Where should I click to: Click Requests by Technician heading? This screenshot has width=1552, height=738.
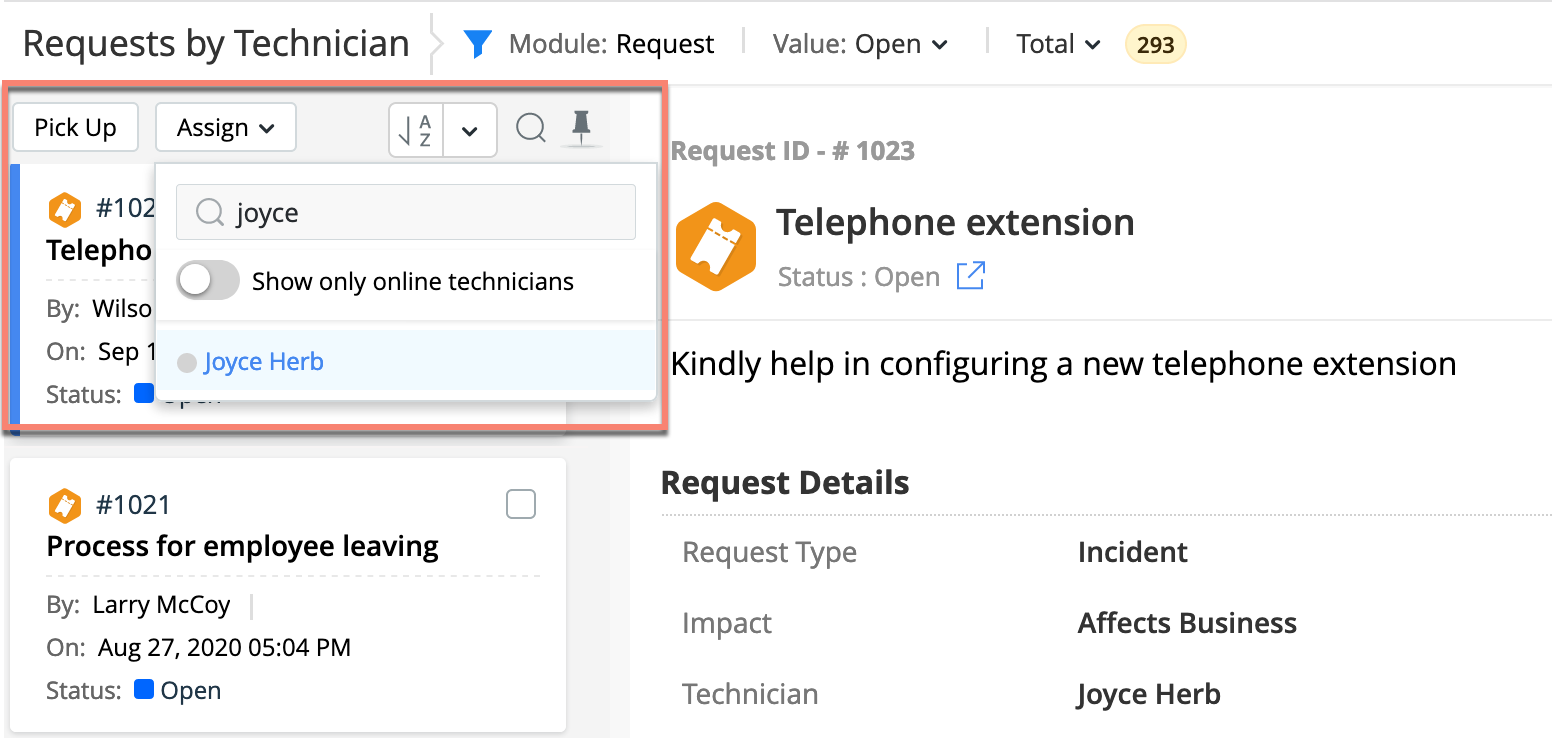click(216, 44)
